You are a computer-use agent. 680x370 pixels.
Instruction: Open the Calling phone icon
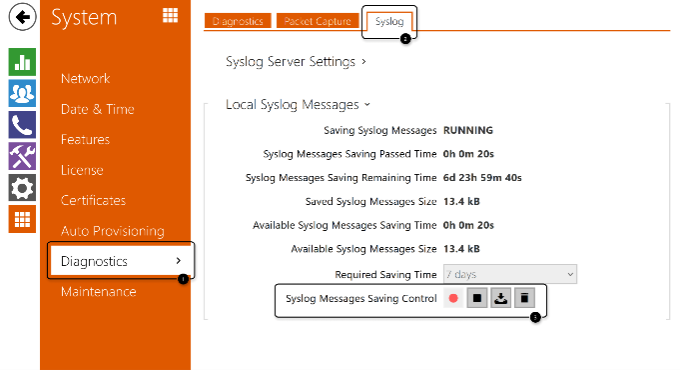22,125
